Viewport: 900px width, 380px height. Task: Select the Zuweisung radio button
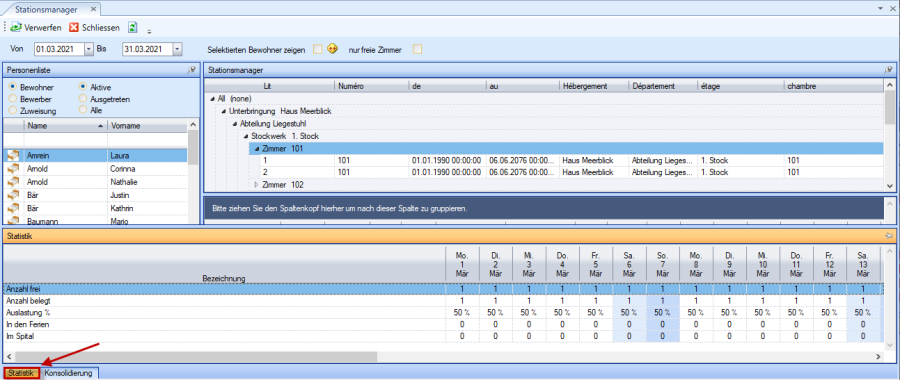point(13,110)
